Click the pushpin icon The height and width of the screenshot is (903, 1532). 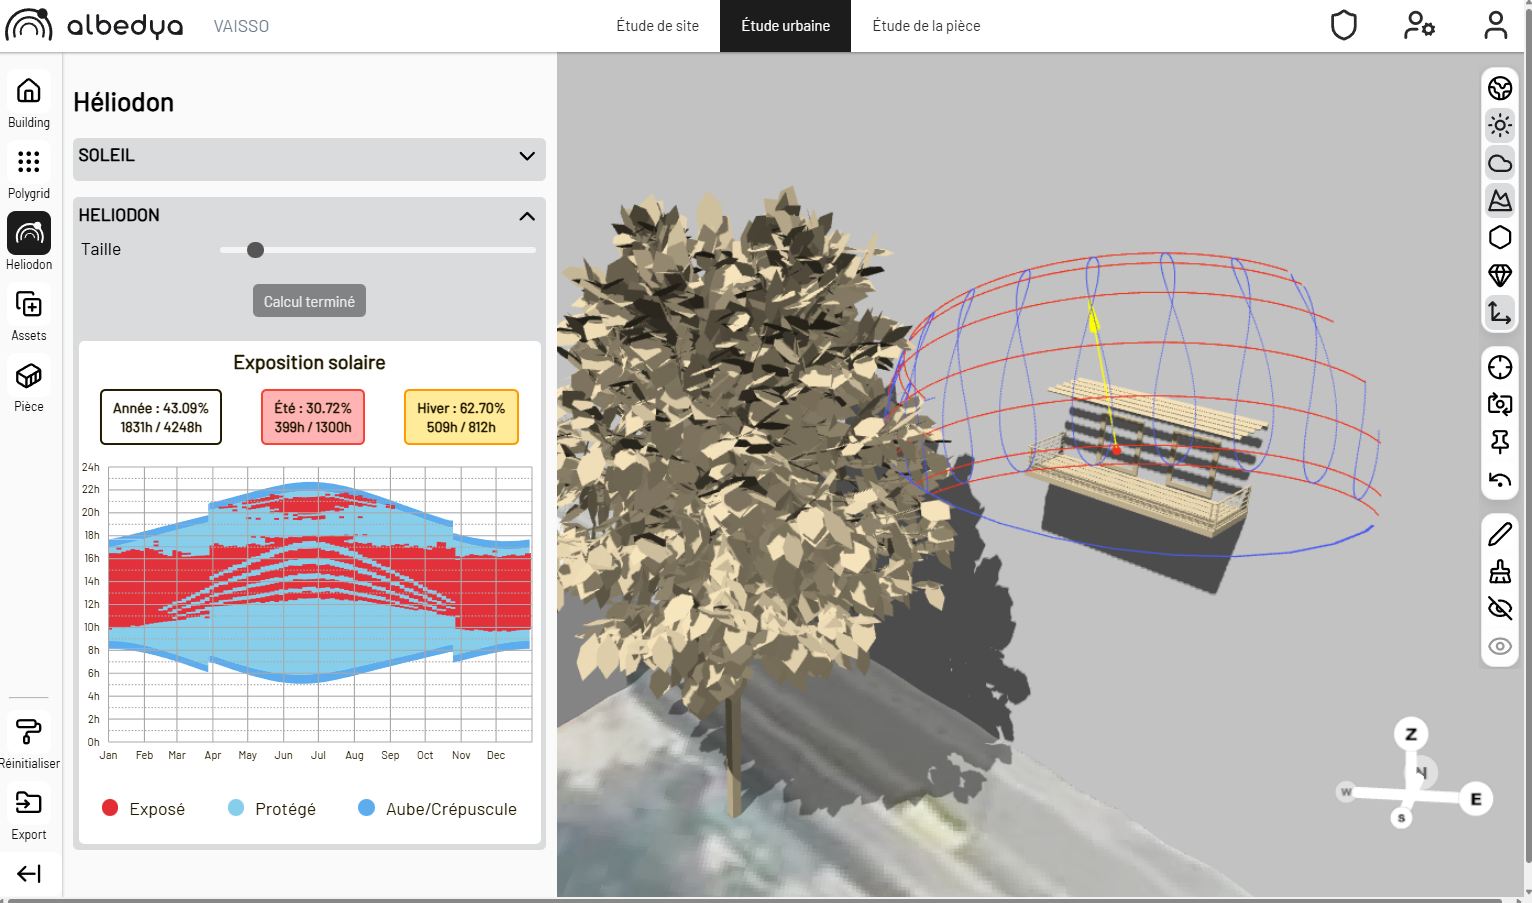1500,442
